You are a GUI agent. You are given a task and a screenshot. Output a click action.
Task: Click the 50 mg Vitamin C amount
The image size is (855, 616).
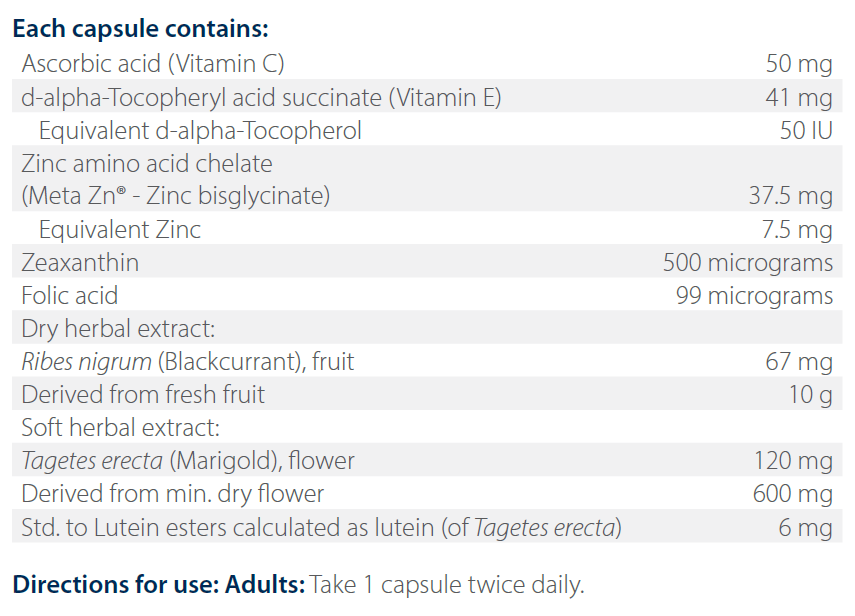point(798,64)
